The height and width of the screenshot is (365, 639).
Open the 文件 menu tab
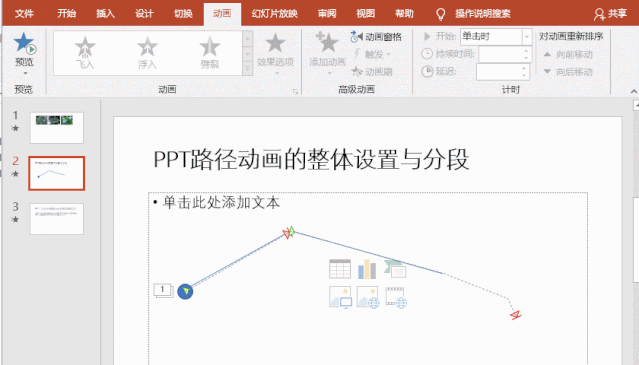(x=24, y=13)
